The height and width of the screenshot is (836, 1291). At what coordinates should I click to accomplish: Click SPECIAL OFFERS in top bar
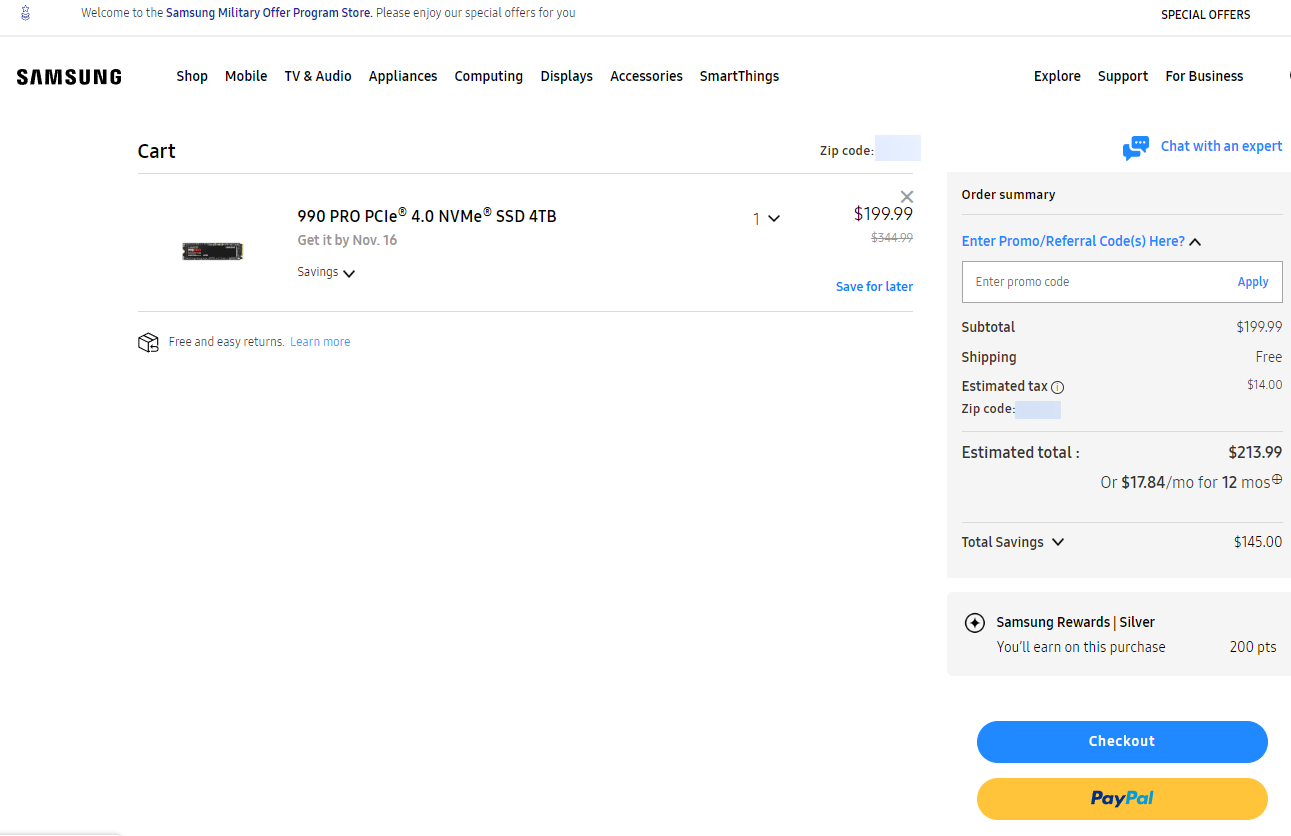(x=1205, y=15)
